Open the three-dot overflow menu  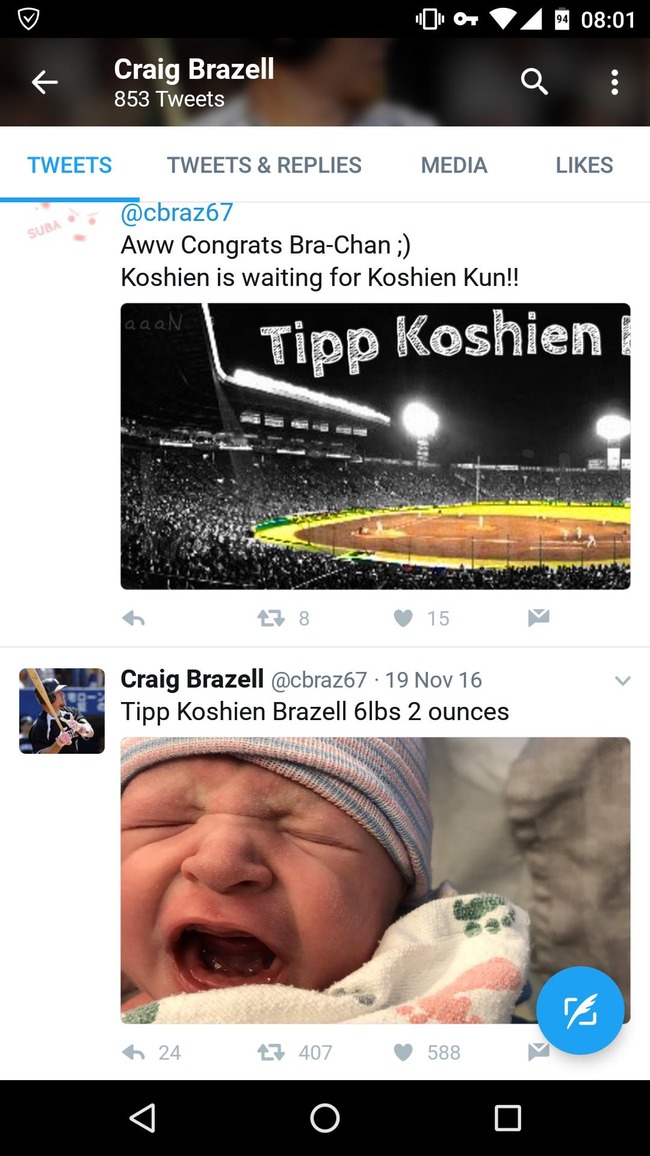(614, 83)
